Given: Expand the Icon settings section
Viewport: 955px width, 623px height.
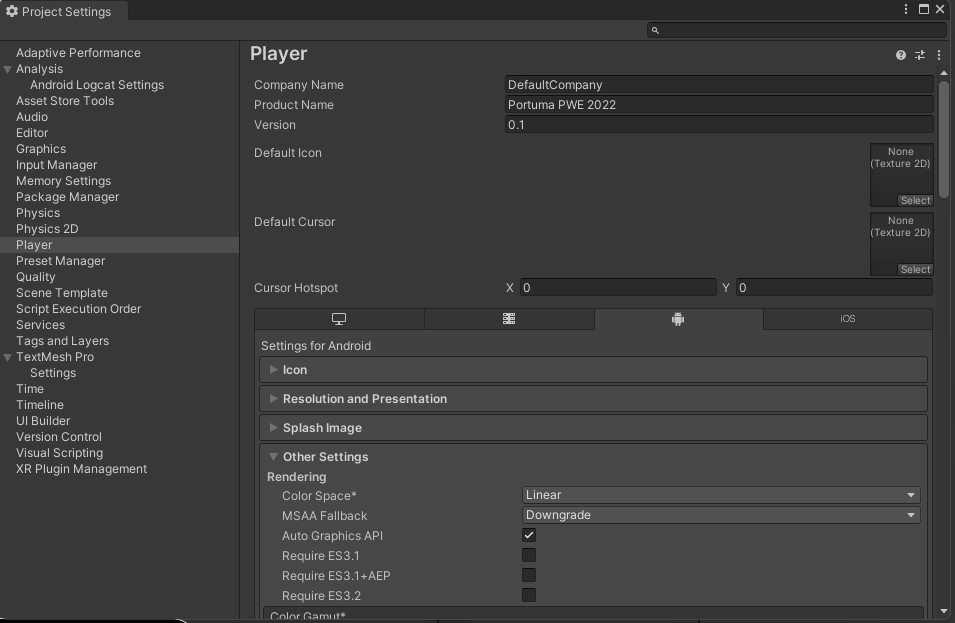Looking at the screenshot, I should click(x=593, y=370).
